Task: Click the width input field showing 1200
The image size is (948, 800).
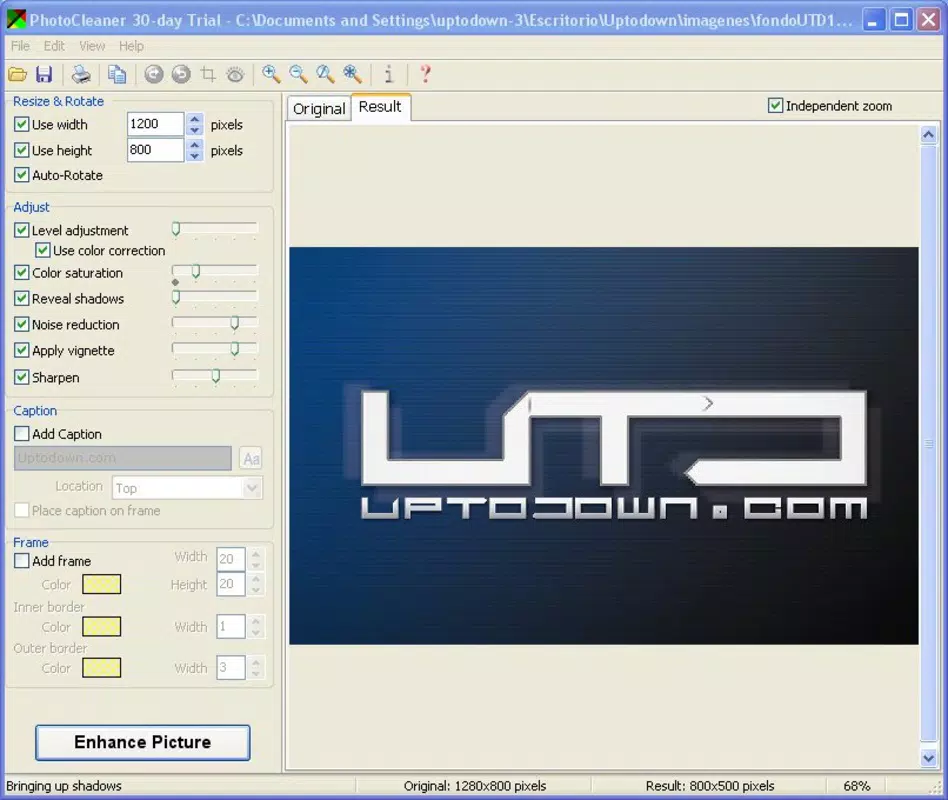Action: tap(155, 124)
